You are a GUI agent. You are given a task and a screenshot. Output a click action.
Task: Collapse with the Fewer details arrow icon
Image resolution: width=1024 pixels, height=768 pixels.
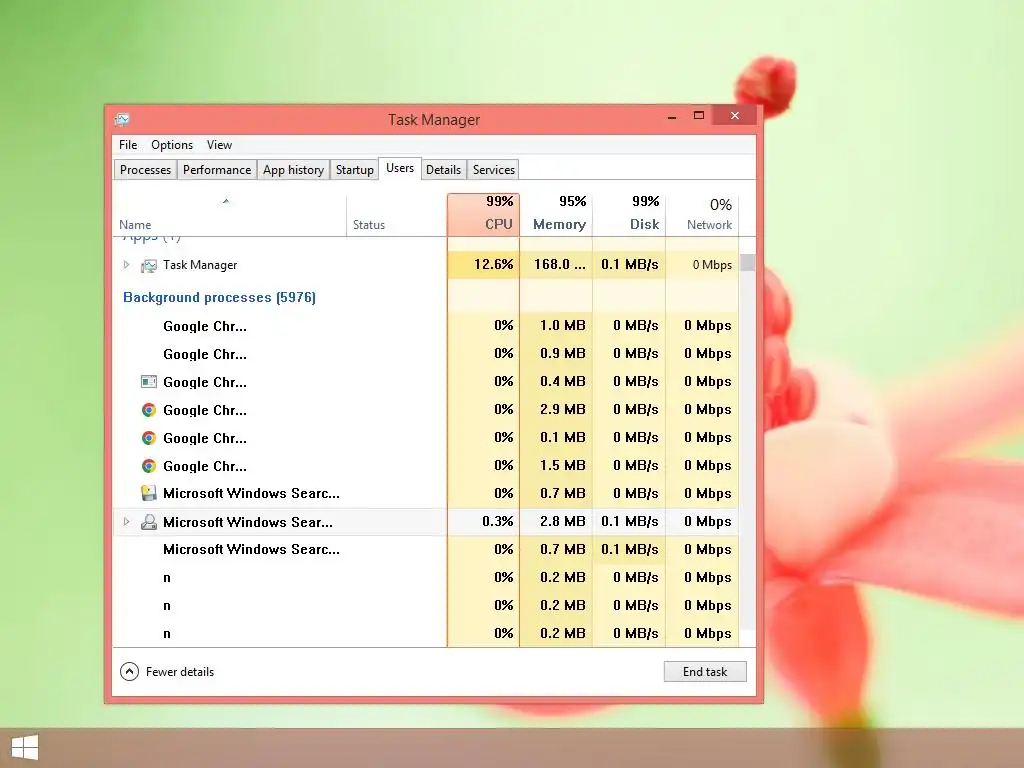[x=129, y=671]
